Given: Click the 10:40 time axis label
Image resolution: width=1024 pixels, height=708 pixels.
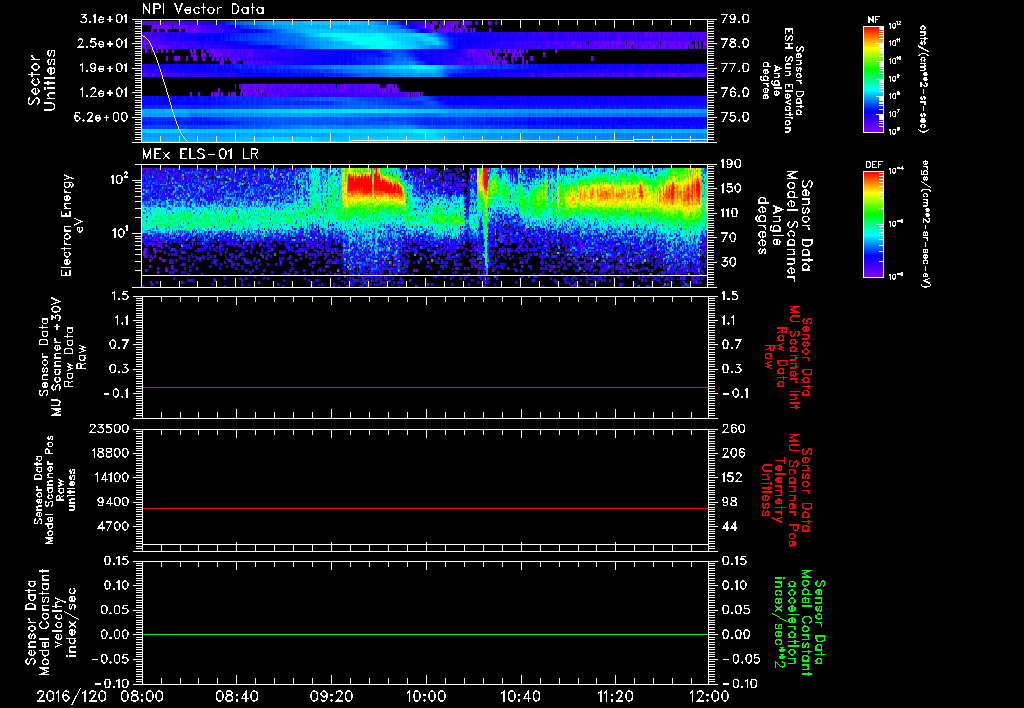Looking at the screenshot, I should (x=521, y=695).
